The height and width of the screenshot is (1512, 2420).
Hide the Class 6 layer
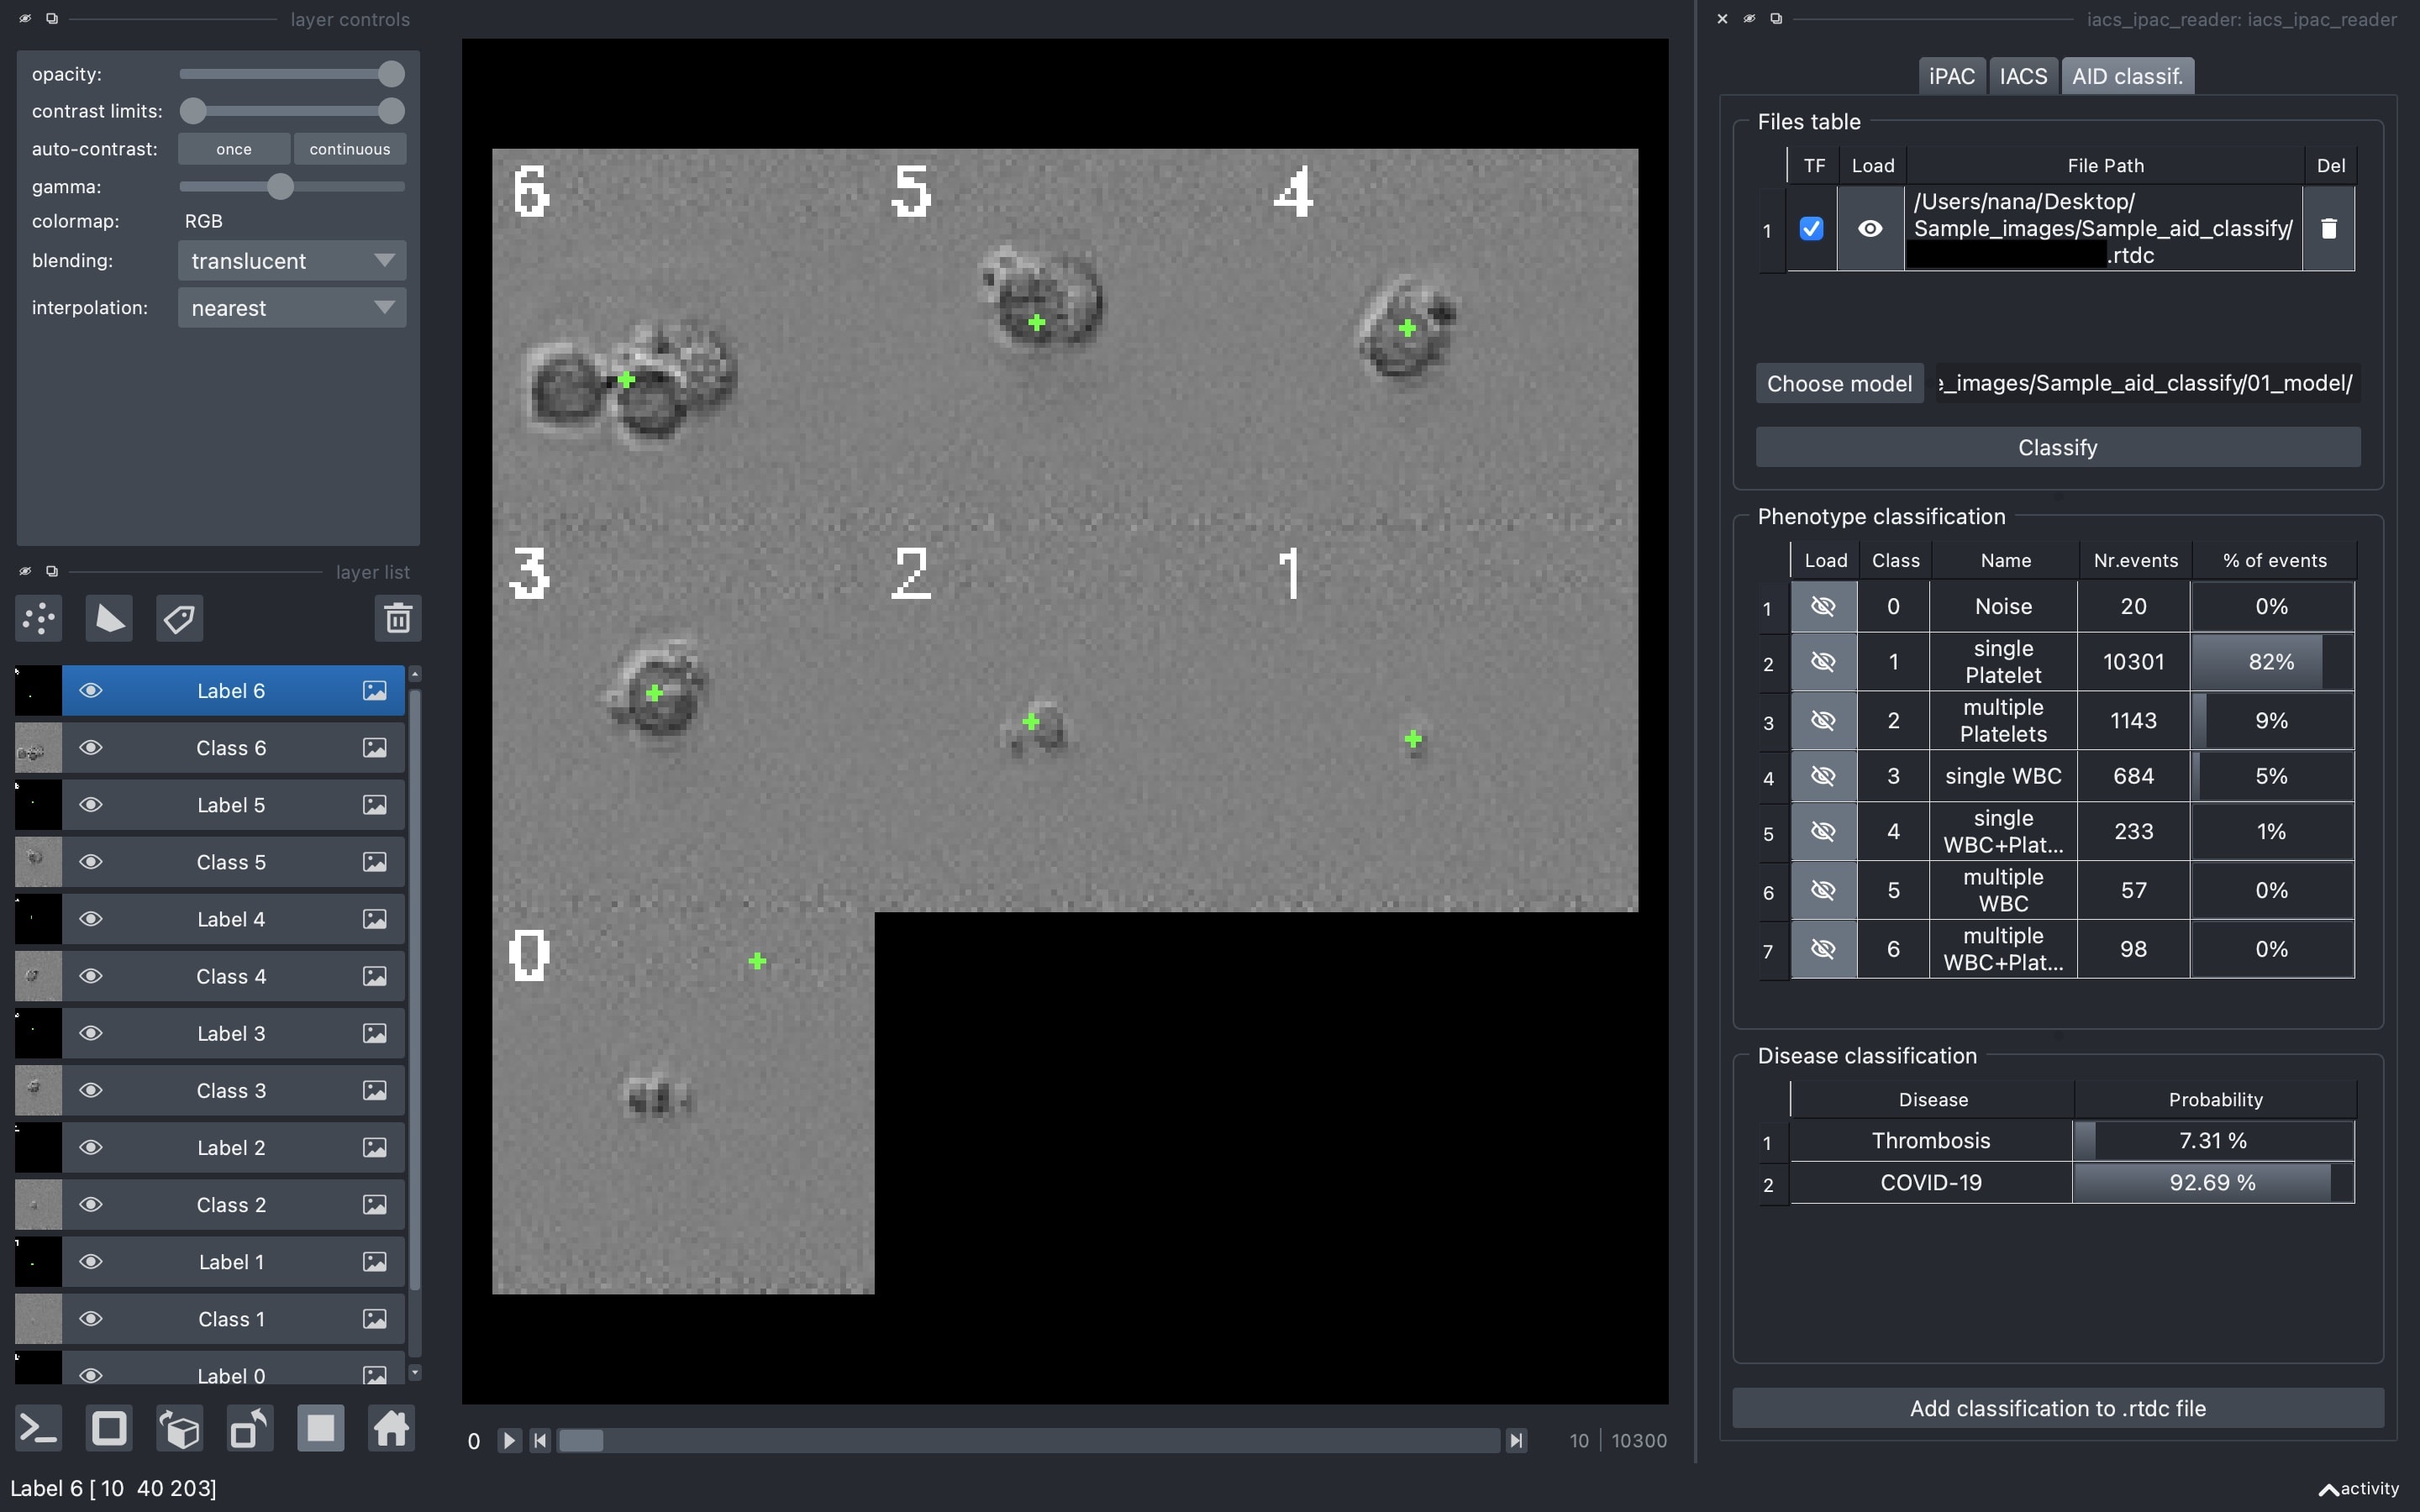[91, 748]
